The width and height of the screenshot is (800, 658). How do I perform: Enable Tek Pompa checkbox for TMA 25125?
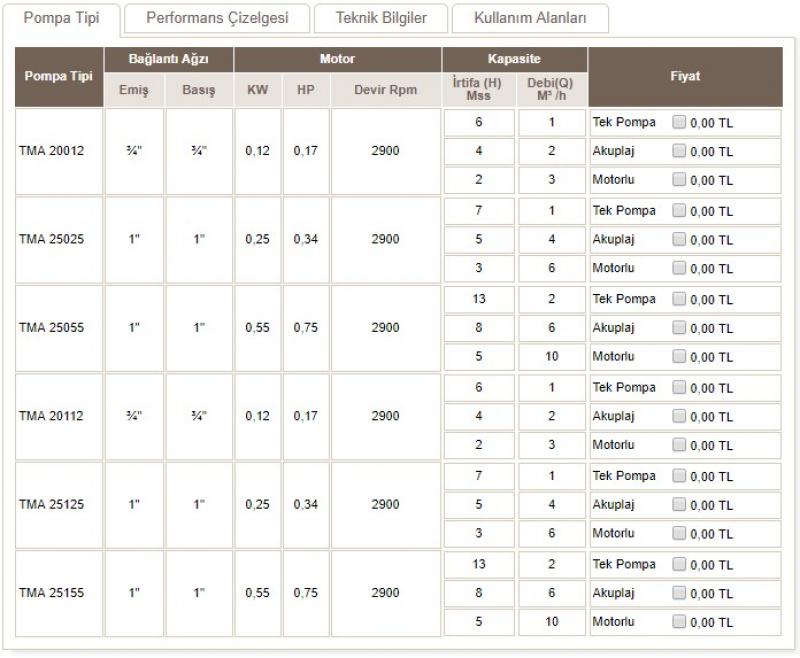pyautogui.click(x=680, y=477)
